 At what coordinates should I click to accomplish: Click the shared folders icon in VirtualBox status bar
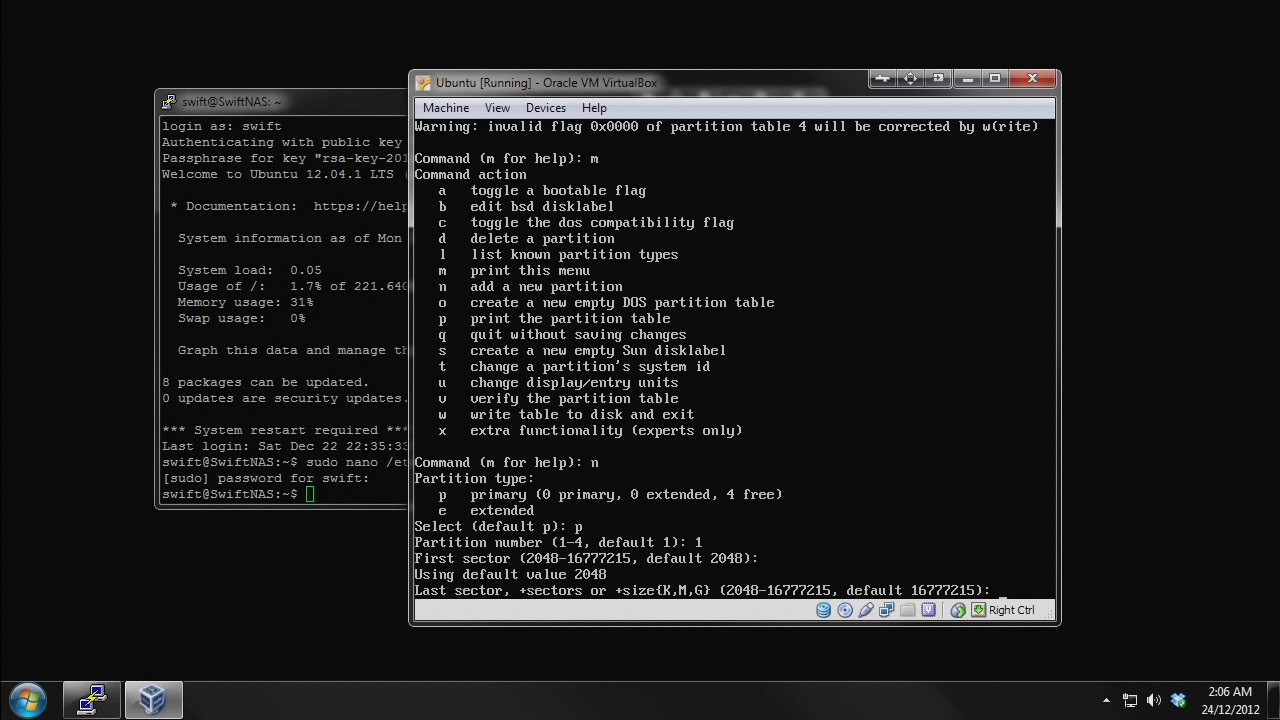[x=907, y=610]
